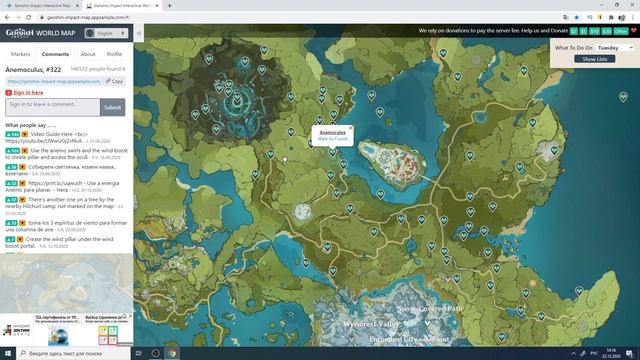Close the active Genshin Impact browser tab

coord(157,6)
